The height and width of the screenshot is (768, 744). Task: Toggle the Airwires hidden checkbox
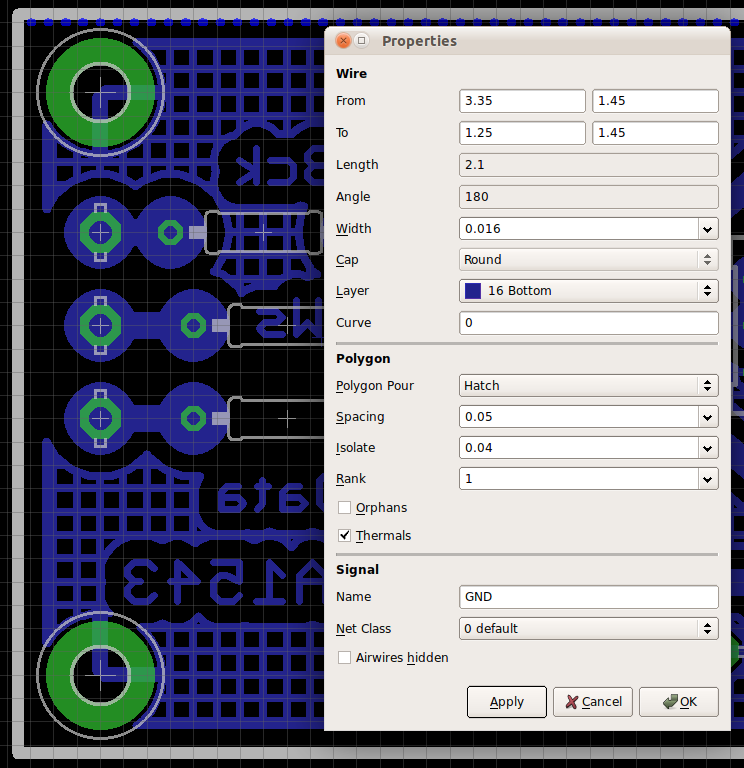(344, 657)
